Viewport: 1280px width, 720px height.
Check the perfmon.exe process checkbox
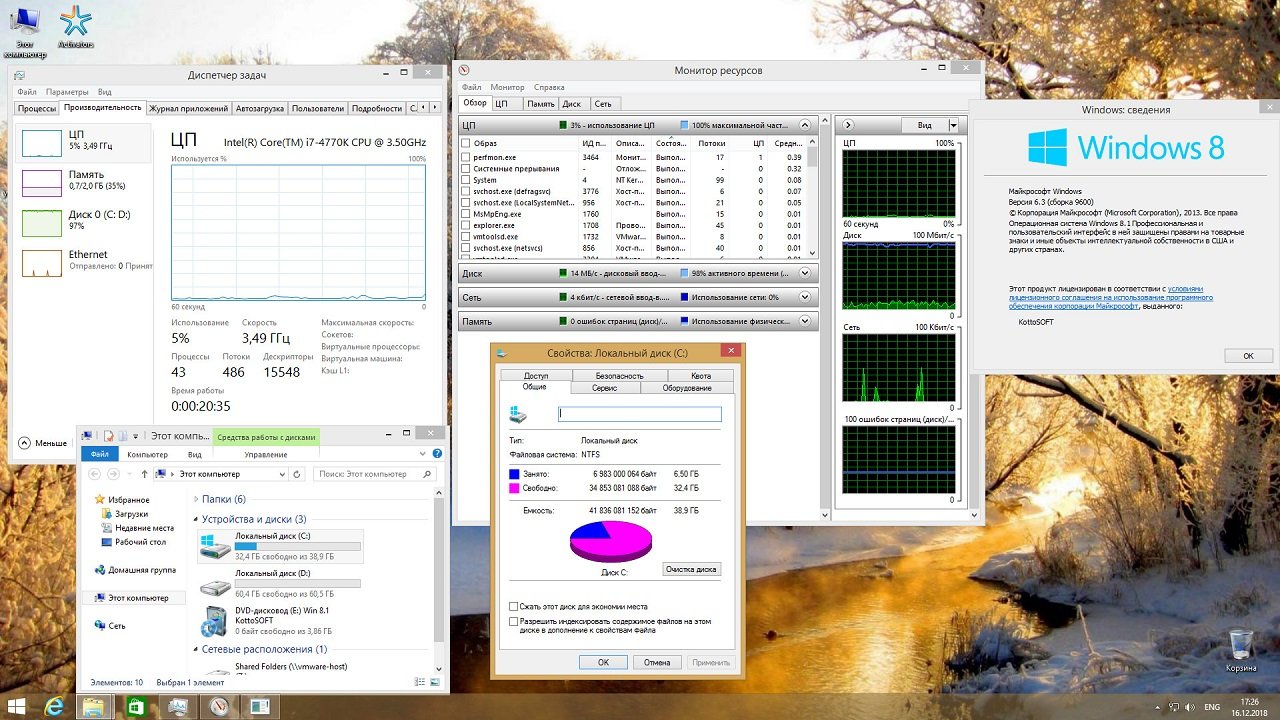[466, 157]
